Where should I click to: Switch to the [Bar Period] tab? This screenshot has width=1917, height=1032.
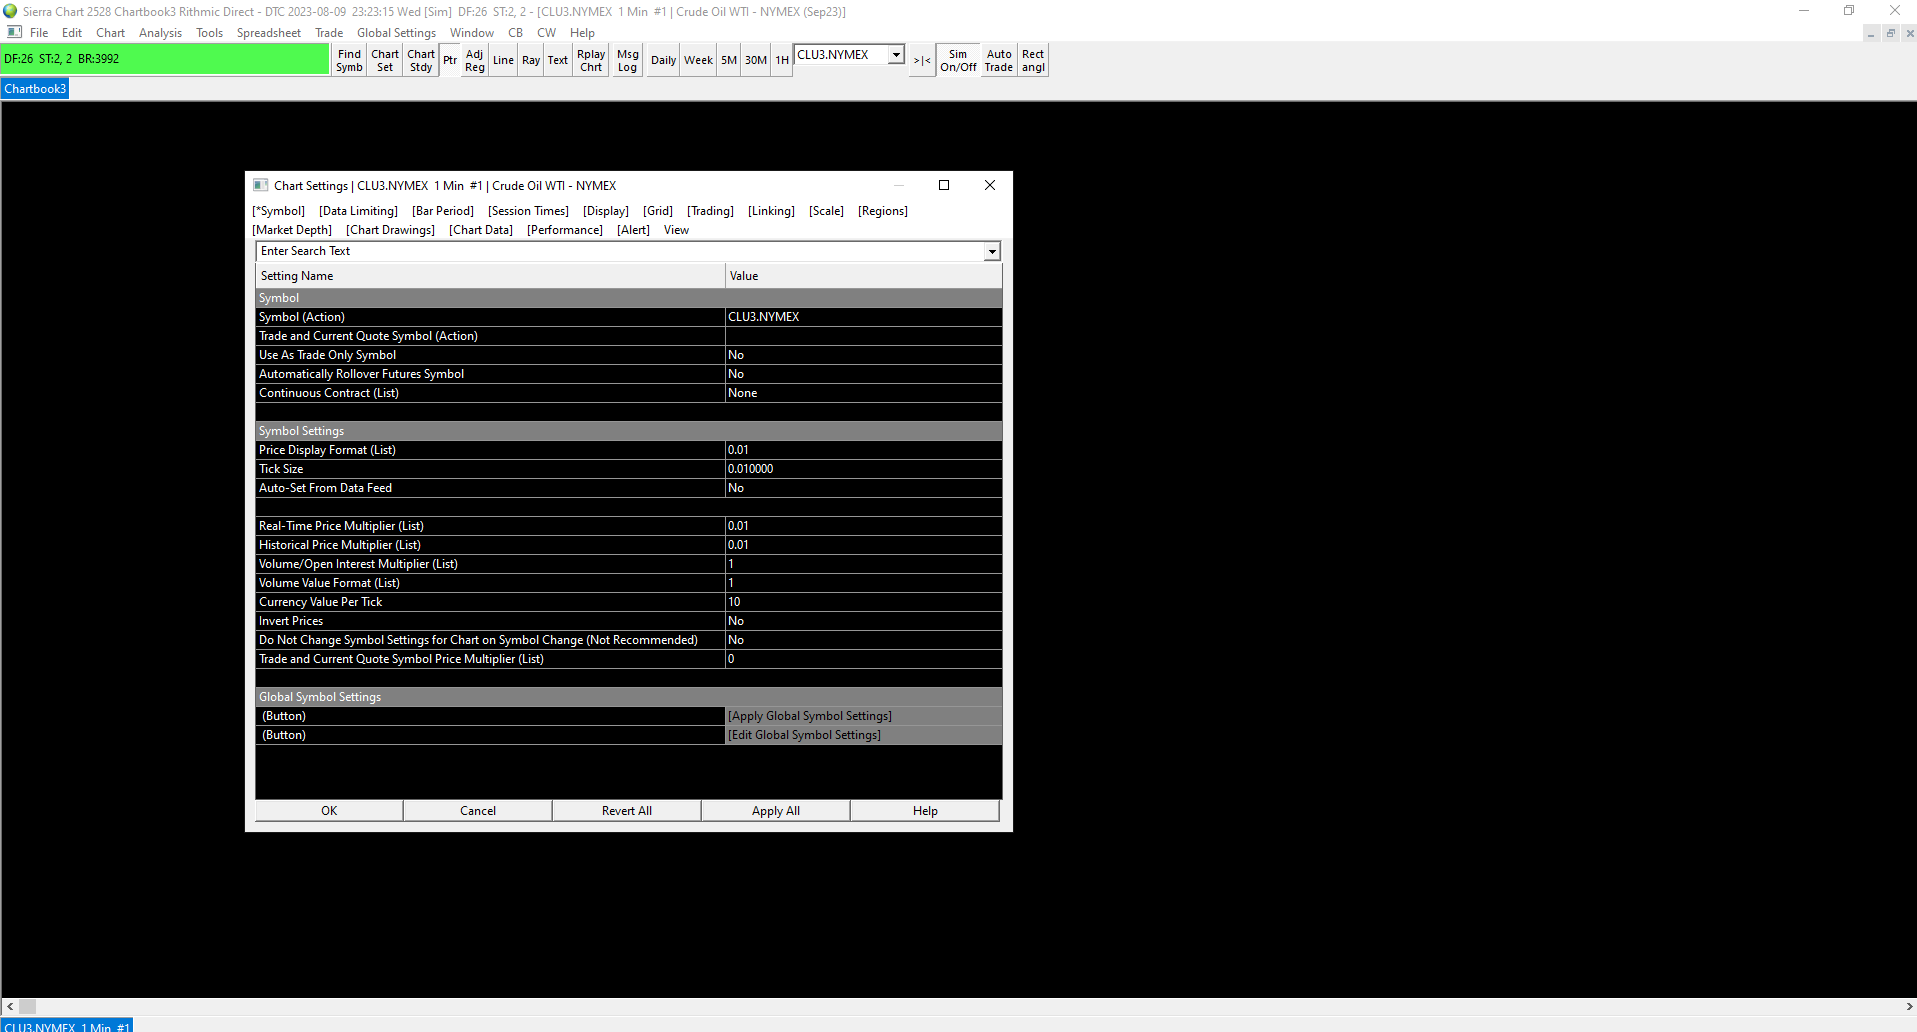[443, 211]
